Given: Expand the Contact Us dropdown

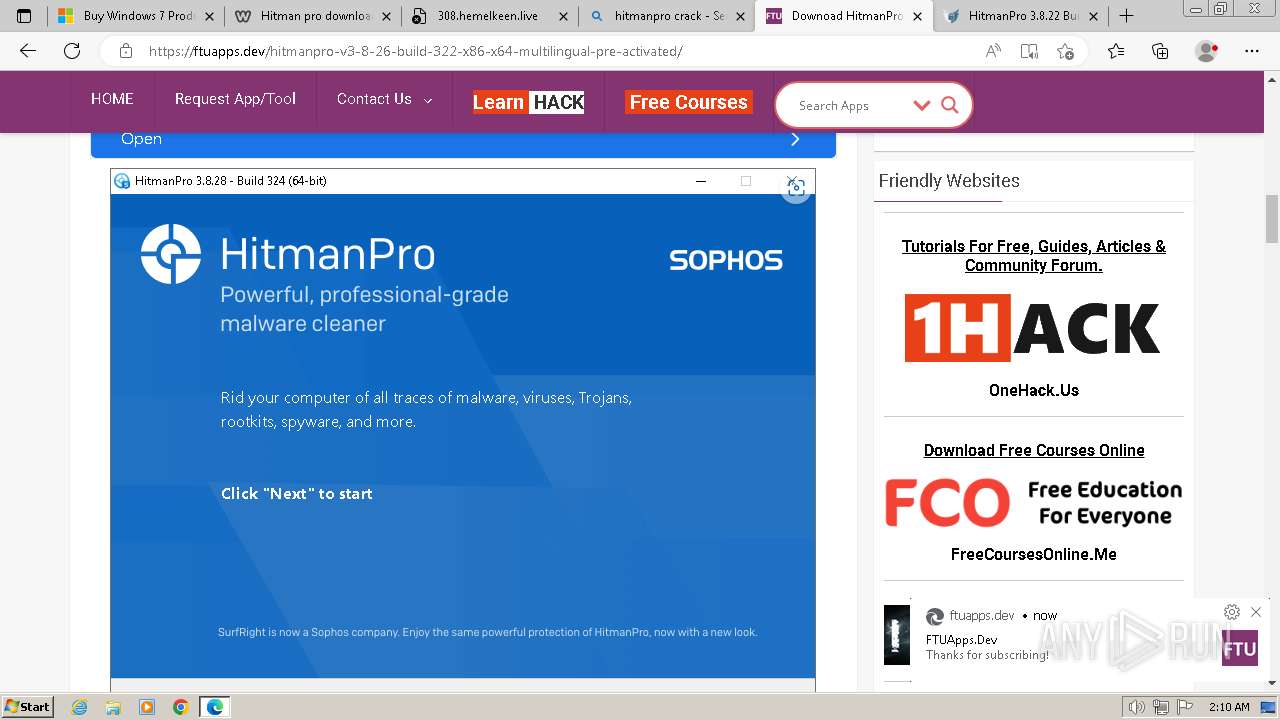Looking at the screenshot, I should tap(384, 99).
